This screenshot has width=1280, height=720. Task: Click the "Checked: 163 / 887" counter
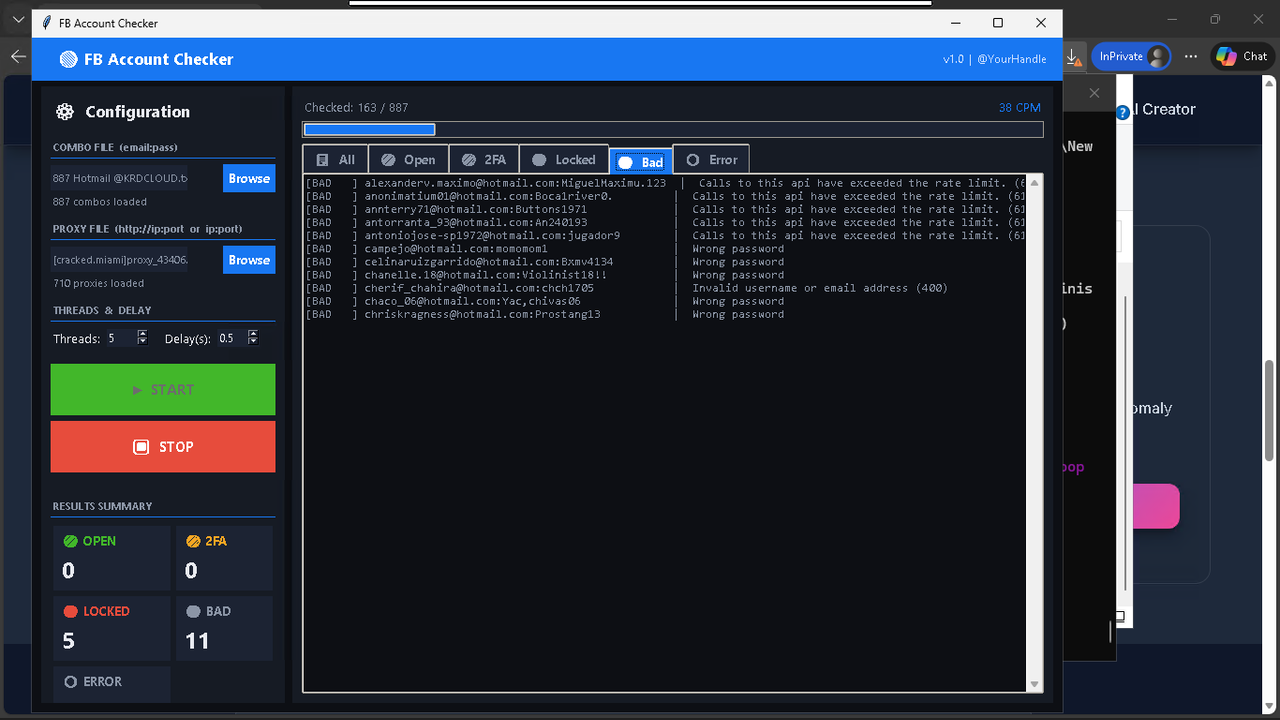click(356, 107)
